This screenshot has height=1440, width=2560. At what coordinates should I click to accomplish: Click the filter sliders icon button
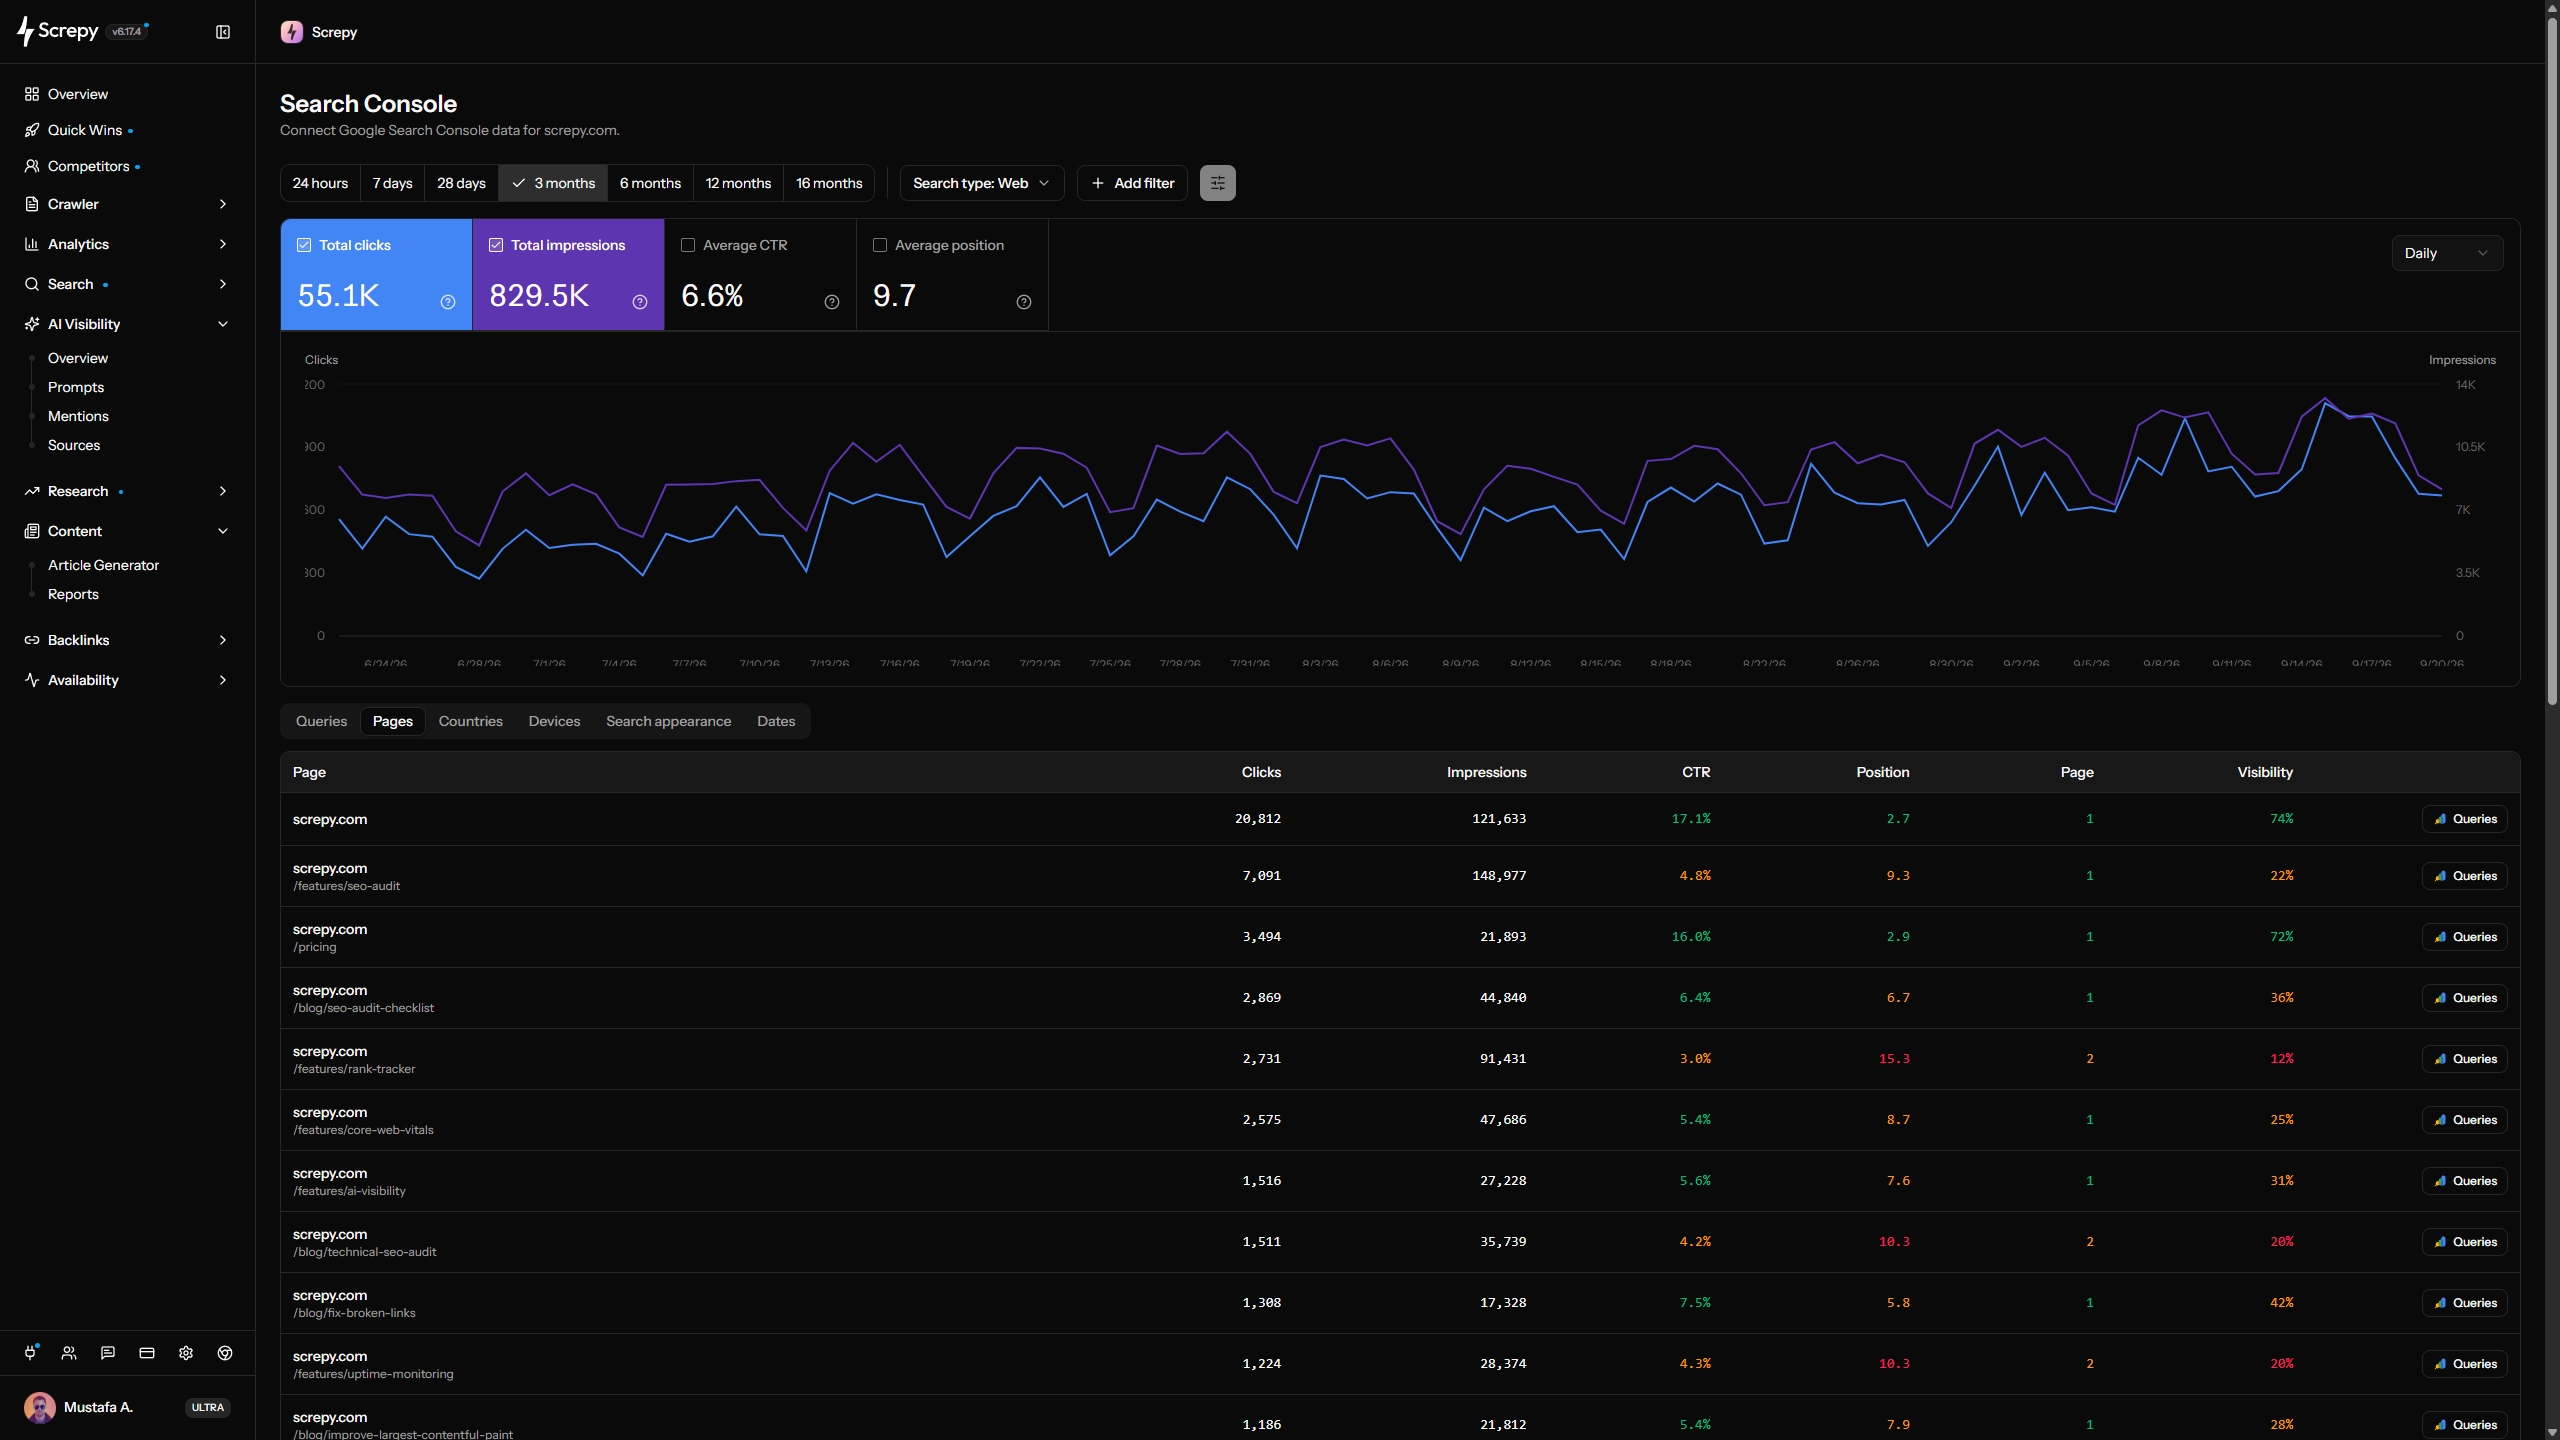(1217, 183)
